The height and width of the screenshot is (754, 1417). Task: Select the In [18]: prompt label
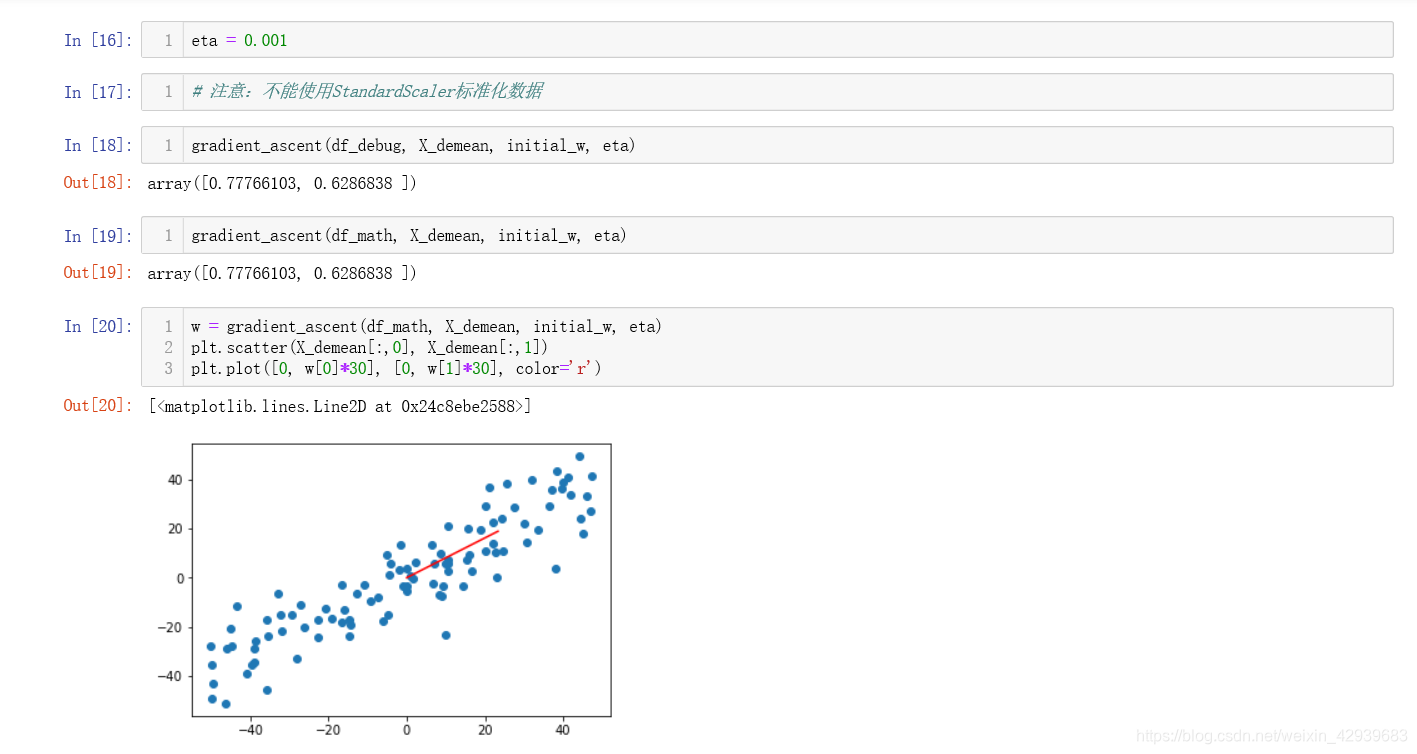98,145
